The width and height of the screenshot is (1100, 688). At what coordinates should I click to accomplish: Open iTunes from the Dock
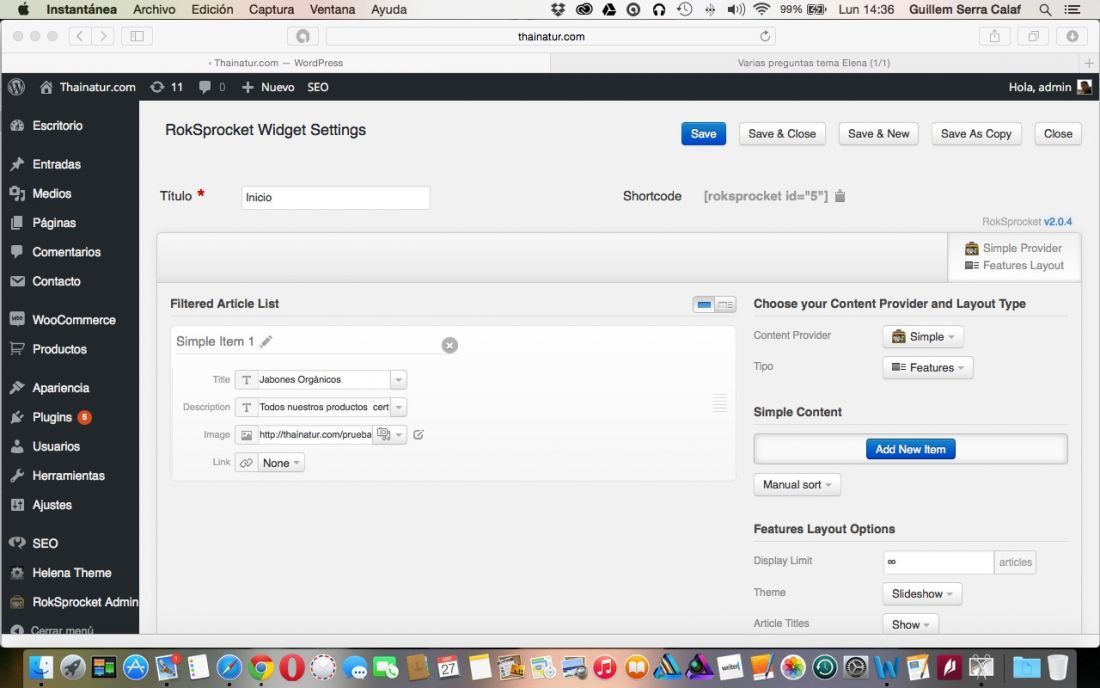(604, 667)
